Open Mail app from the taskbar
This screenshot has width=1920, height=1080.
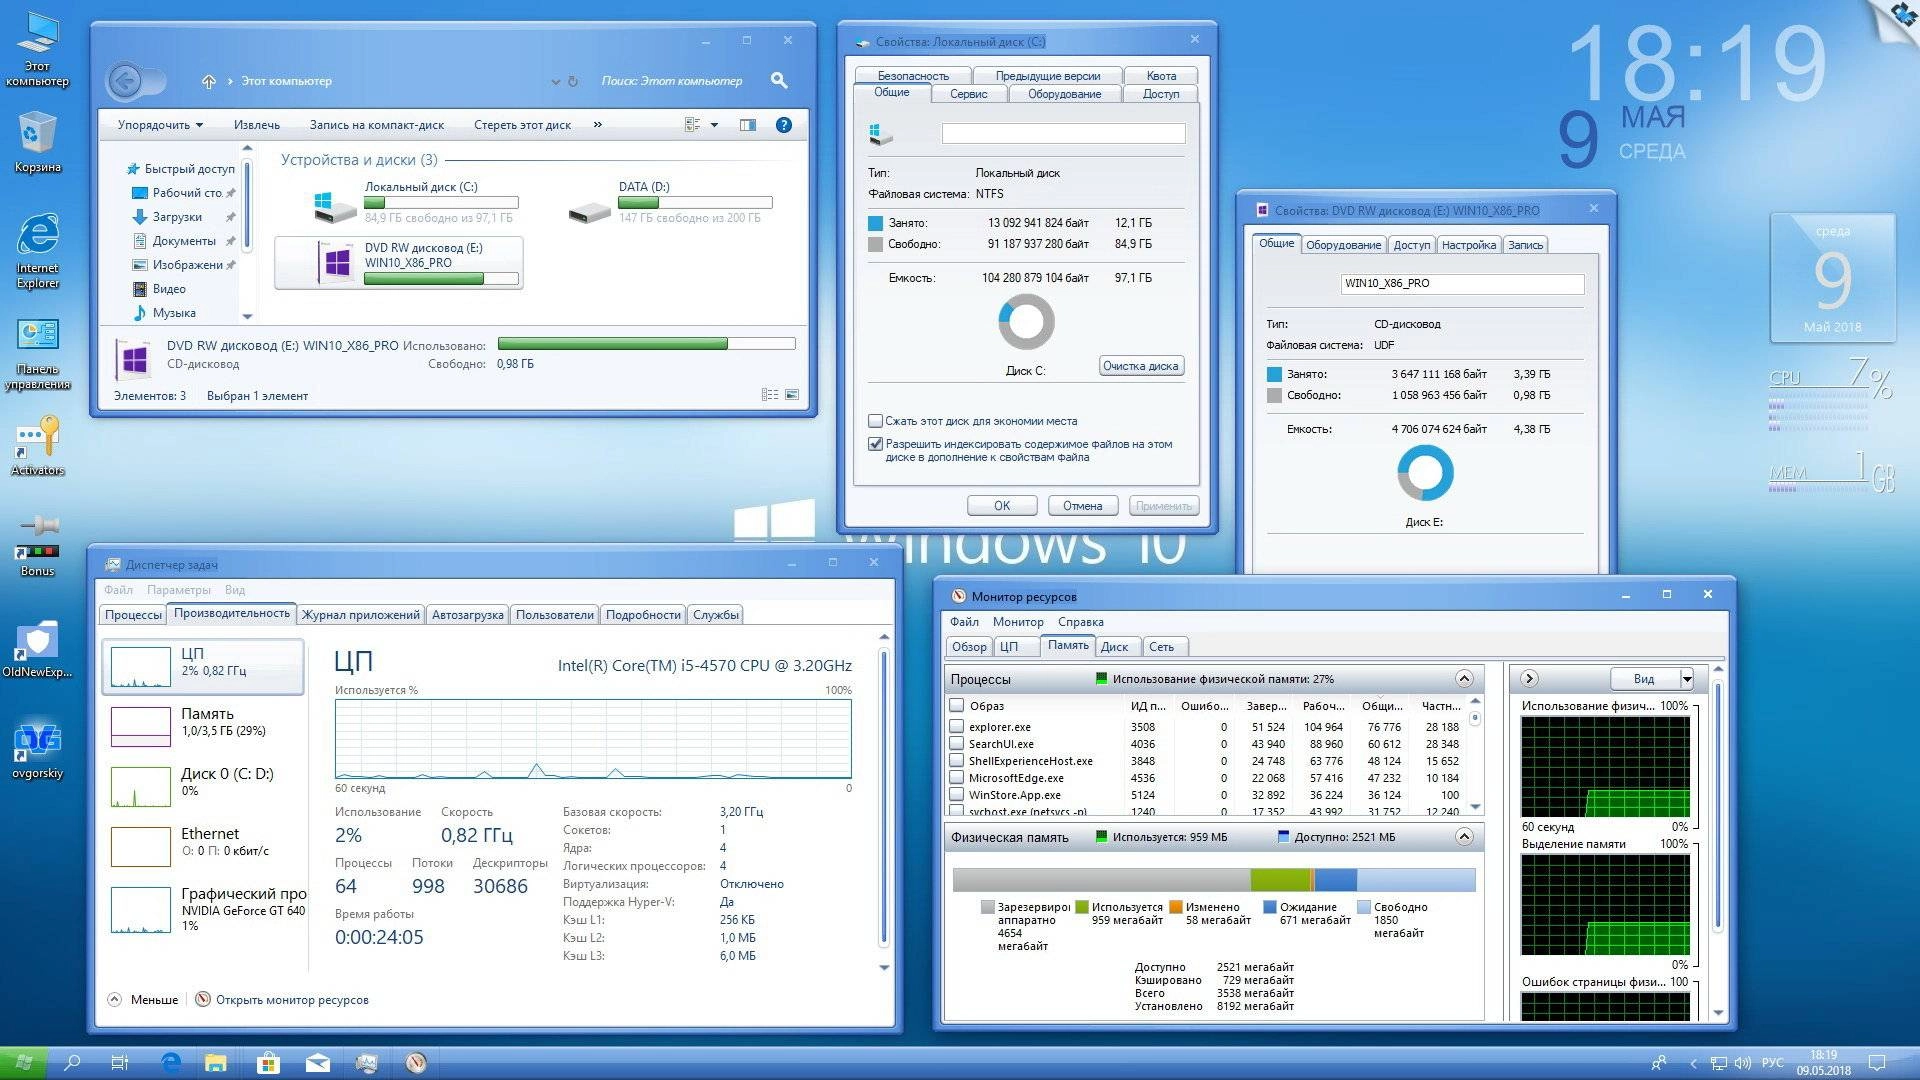point(317,1063)
